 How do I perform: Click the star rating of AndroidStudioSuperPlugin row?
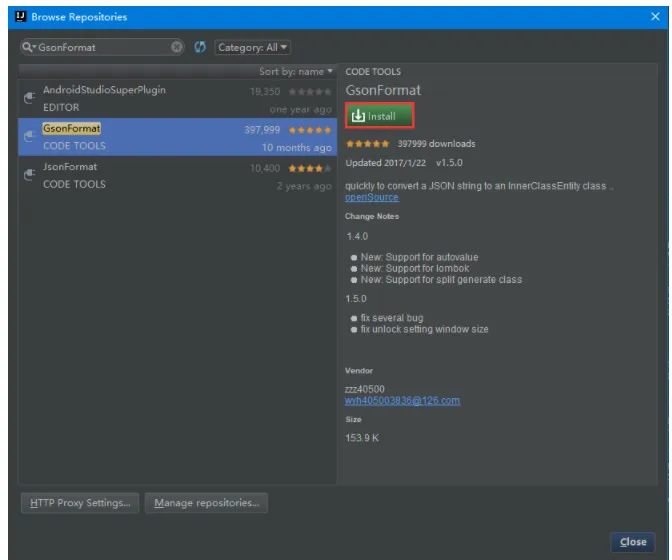click(x=310, y=92)
